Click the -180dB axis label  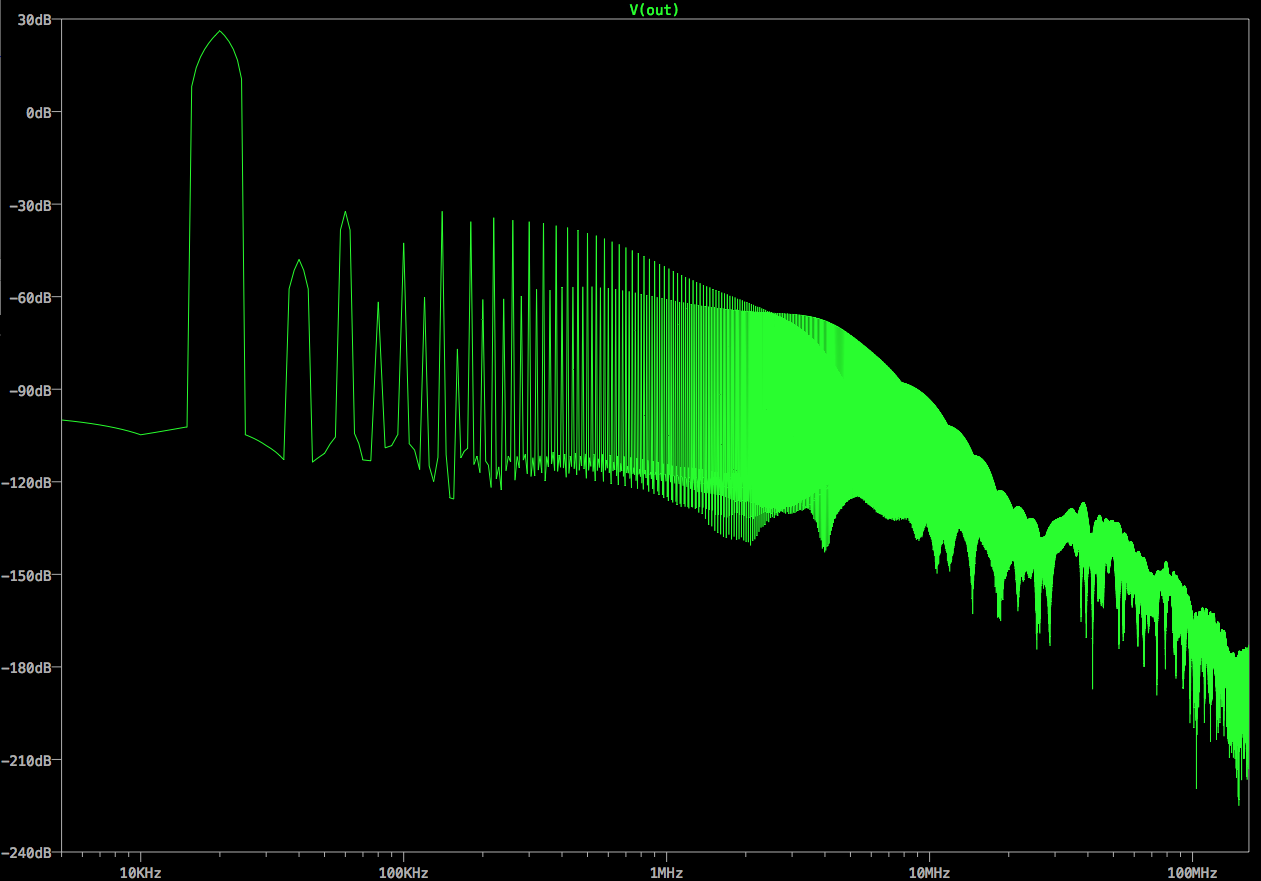coord(27,668)
